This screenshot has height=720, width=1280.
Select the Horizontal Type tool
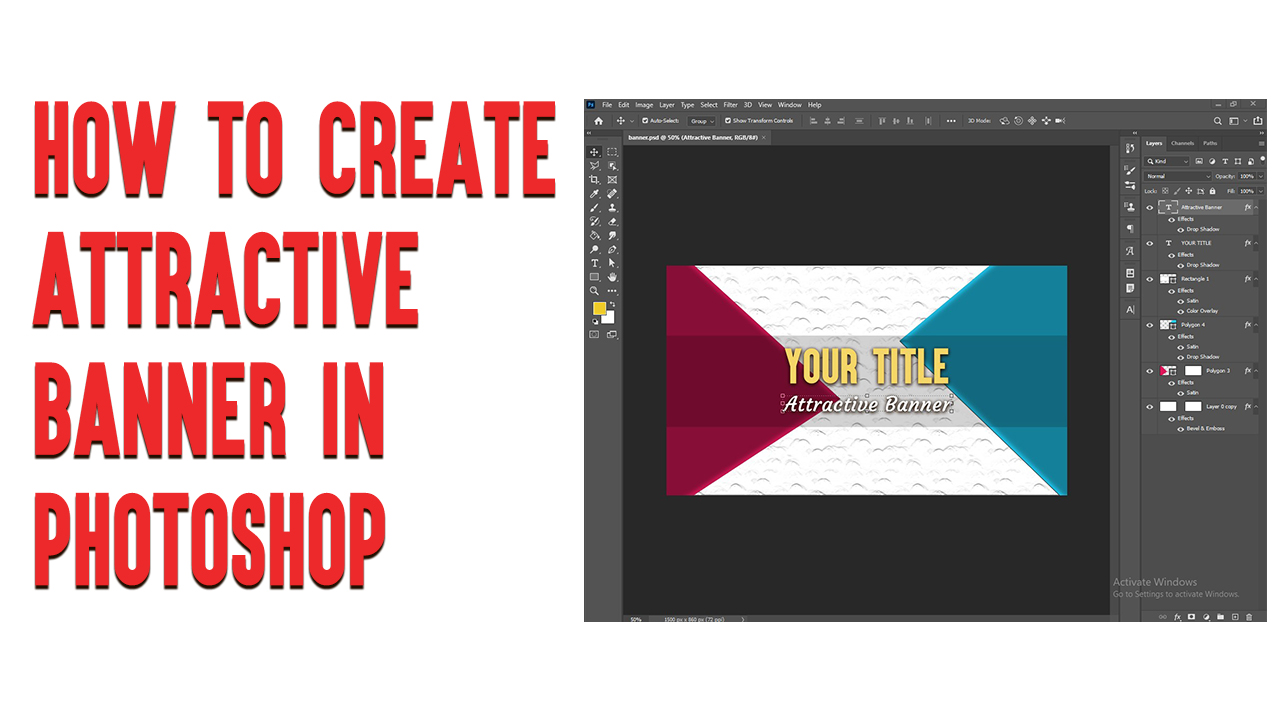[594, 263]
